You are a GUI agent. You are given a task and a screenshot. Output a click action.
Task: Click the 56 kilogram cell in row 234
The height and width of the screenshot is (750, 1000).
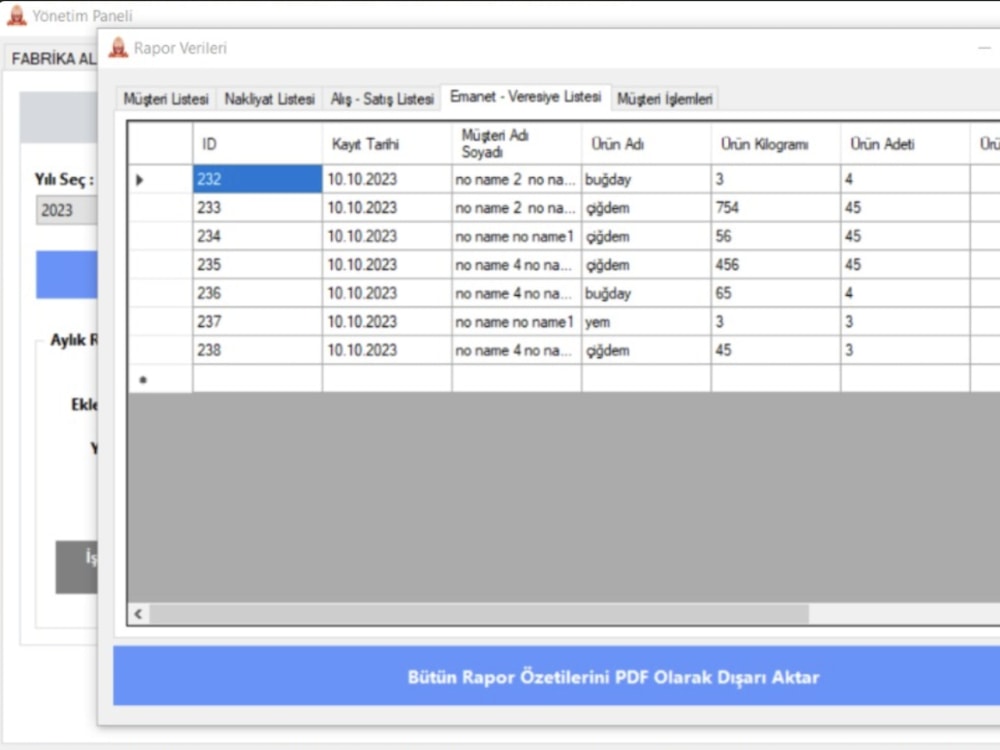(x=776, y=237)
